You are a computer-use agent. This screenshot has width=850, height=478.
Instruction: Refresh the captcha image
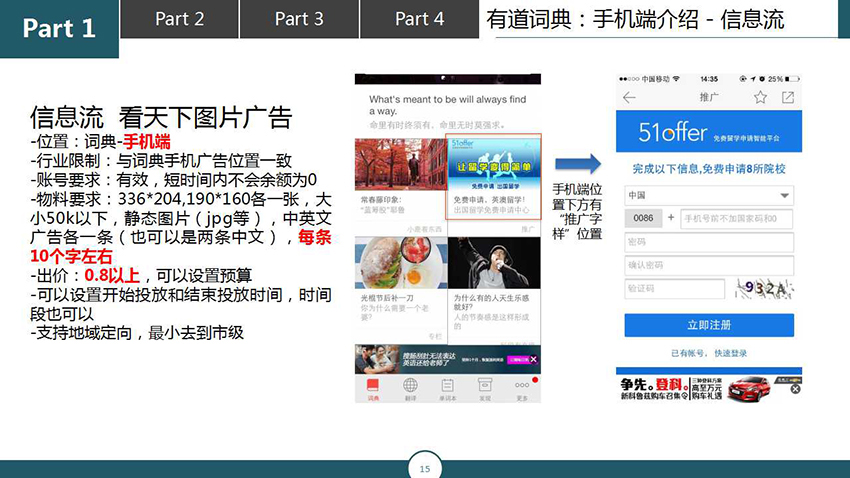pyautogui.click(x=764, y=288)
